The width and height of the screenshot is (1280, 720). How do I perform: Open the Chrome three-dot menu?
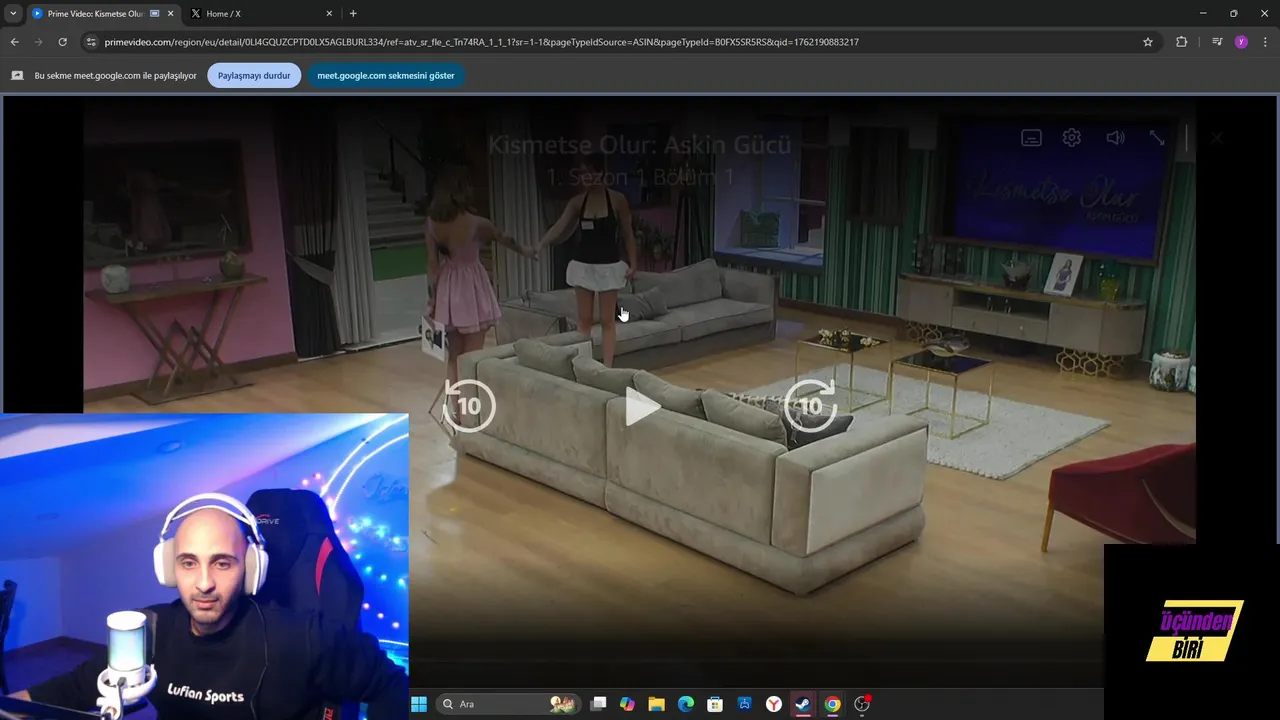1265,42
